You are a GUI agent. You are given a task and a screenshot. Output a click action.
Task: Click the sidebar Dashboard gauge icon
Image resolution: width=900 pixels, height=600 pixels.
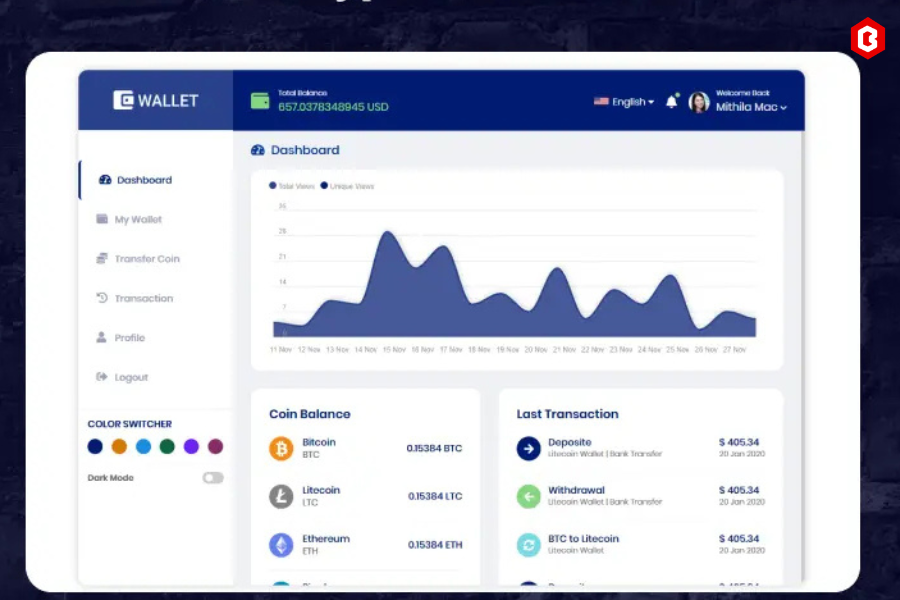(x=105, y=180)
